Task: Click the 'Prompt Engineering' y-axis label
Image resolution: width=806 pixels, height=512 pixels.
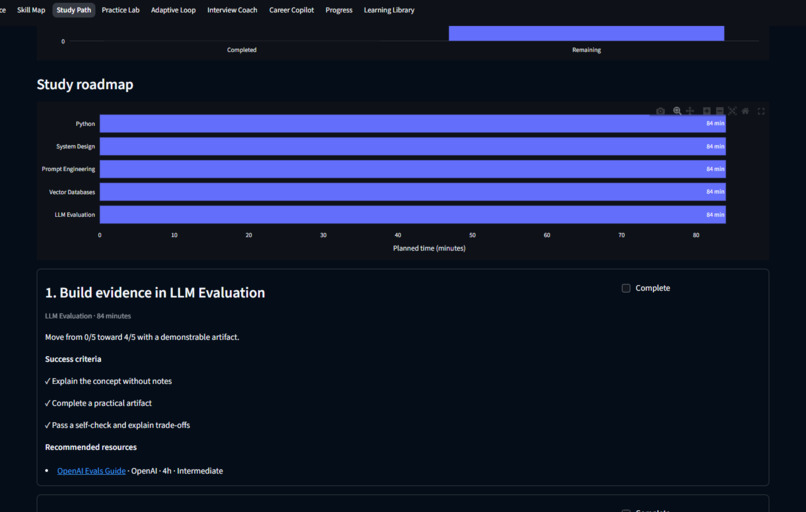Action: (68, 169)
